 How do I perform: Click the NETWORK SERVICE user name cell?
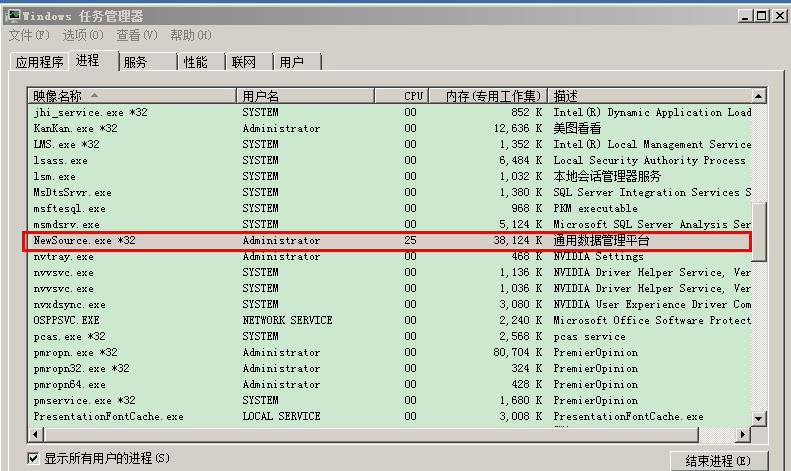click(288, 320)
